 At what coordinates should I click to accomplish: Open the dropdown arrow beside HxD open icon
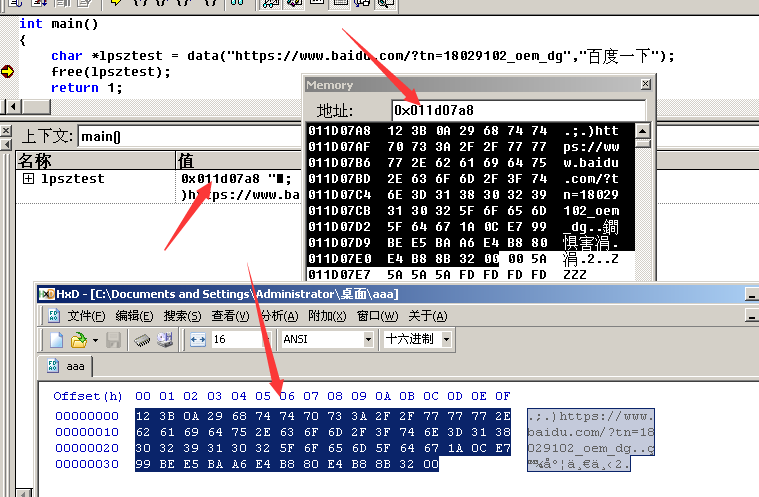click(x=95, y=340)
